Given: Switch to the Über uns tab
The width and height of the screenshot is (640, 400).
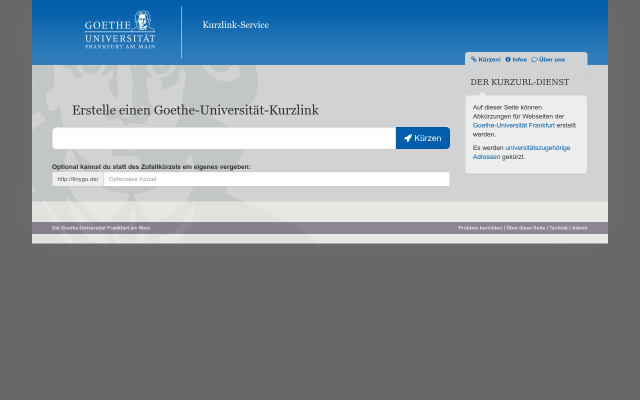Looking at the screenshot, I should coord(548,60).
